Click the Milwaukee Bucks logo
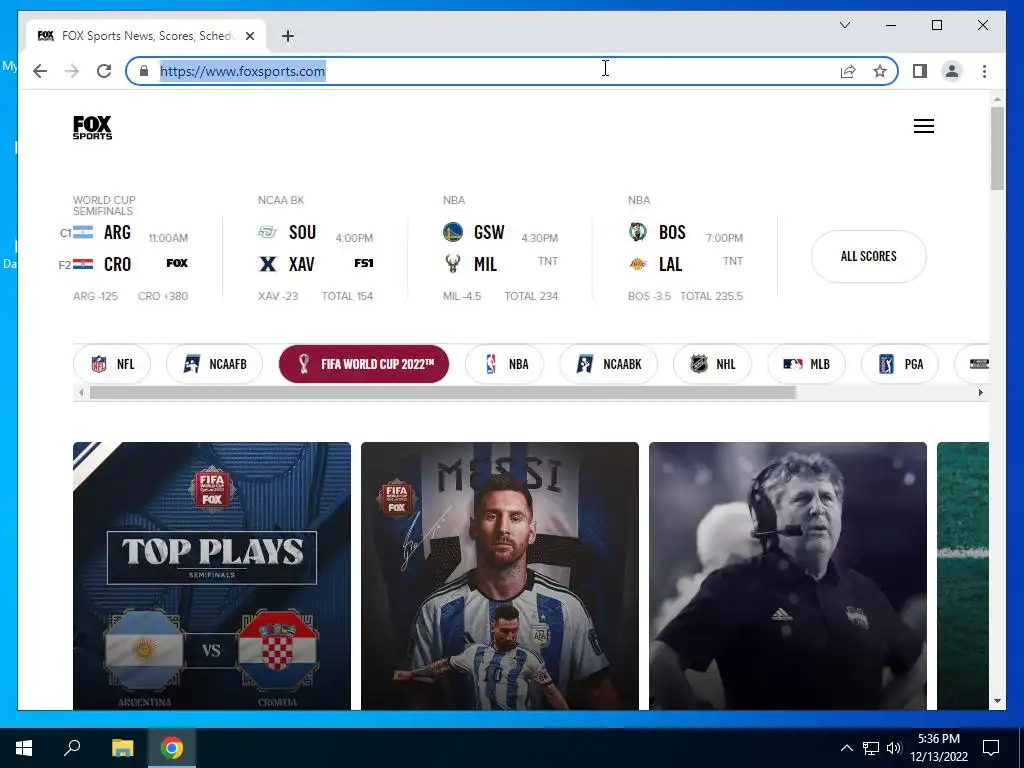The height and width of the screenshot is (768, 1024). 453,264
